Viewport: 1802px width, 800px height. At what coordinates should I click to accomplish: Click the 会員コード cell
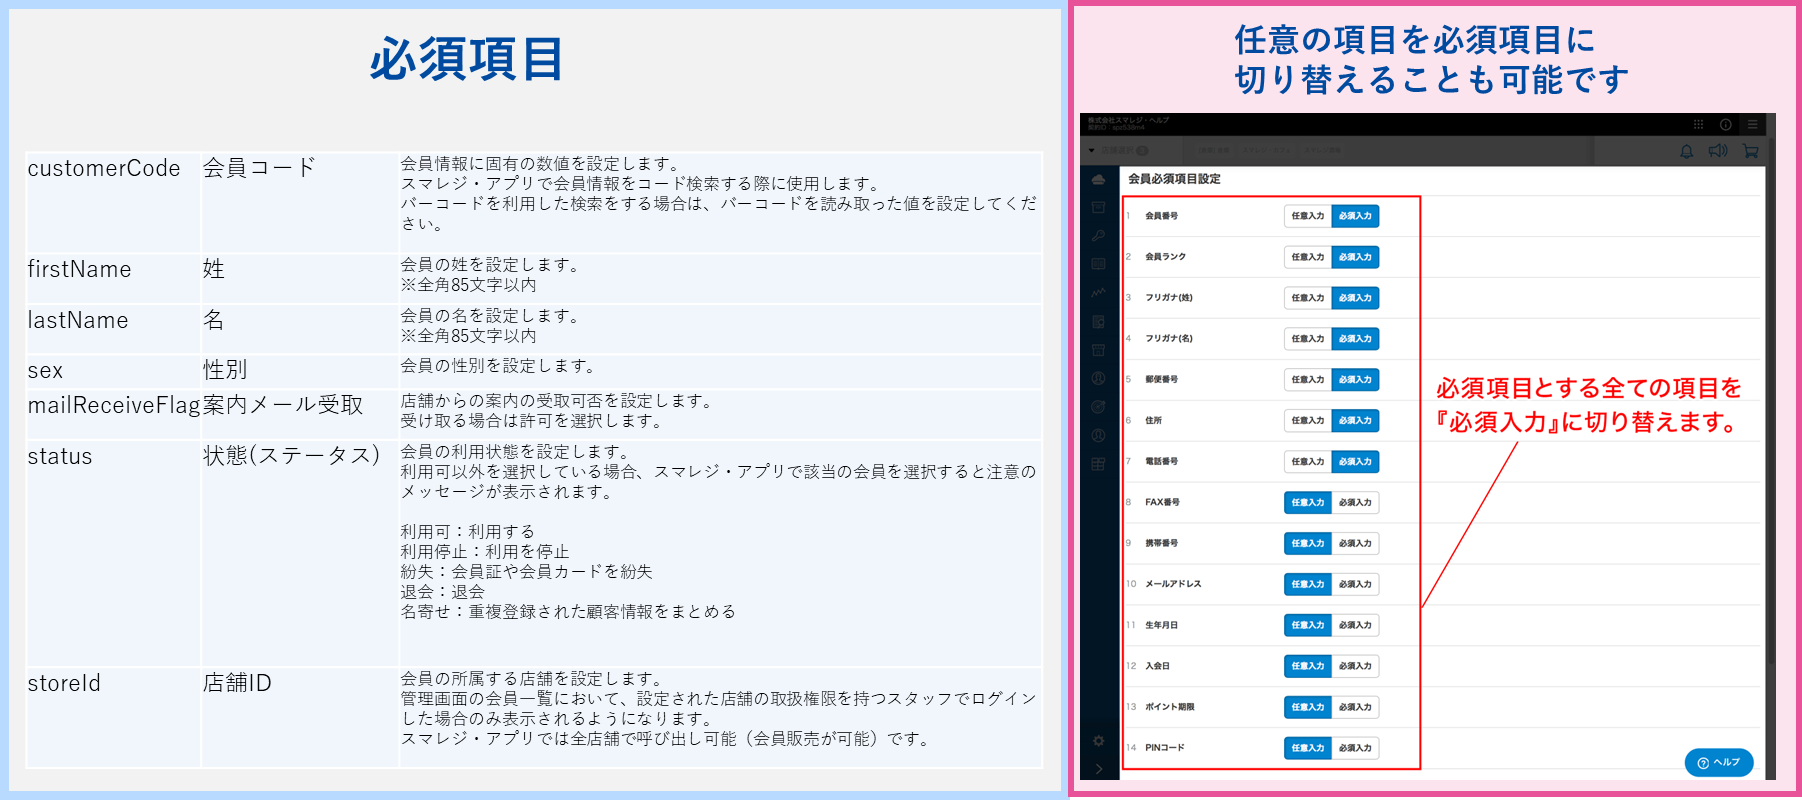coord(300,202)
